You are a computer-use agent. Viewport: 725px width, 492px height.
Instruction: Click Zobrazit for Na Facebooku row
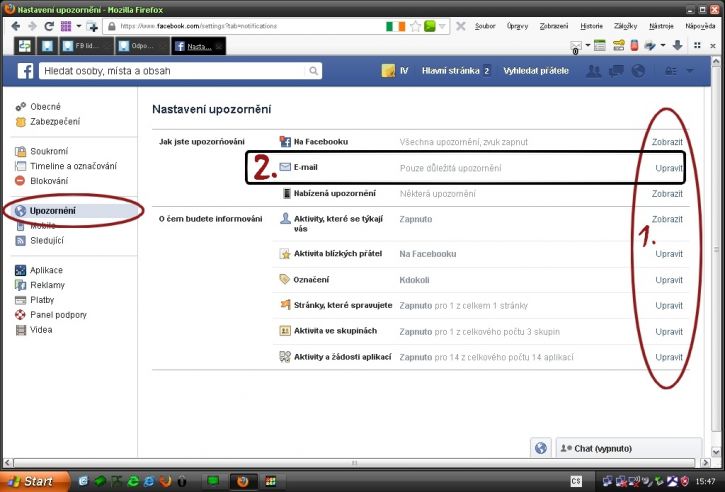(667, 142)
